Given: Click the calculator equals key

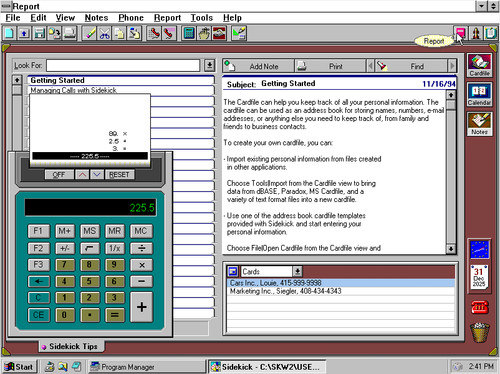Looking at the screenshot, I should [x=115, y=315].
